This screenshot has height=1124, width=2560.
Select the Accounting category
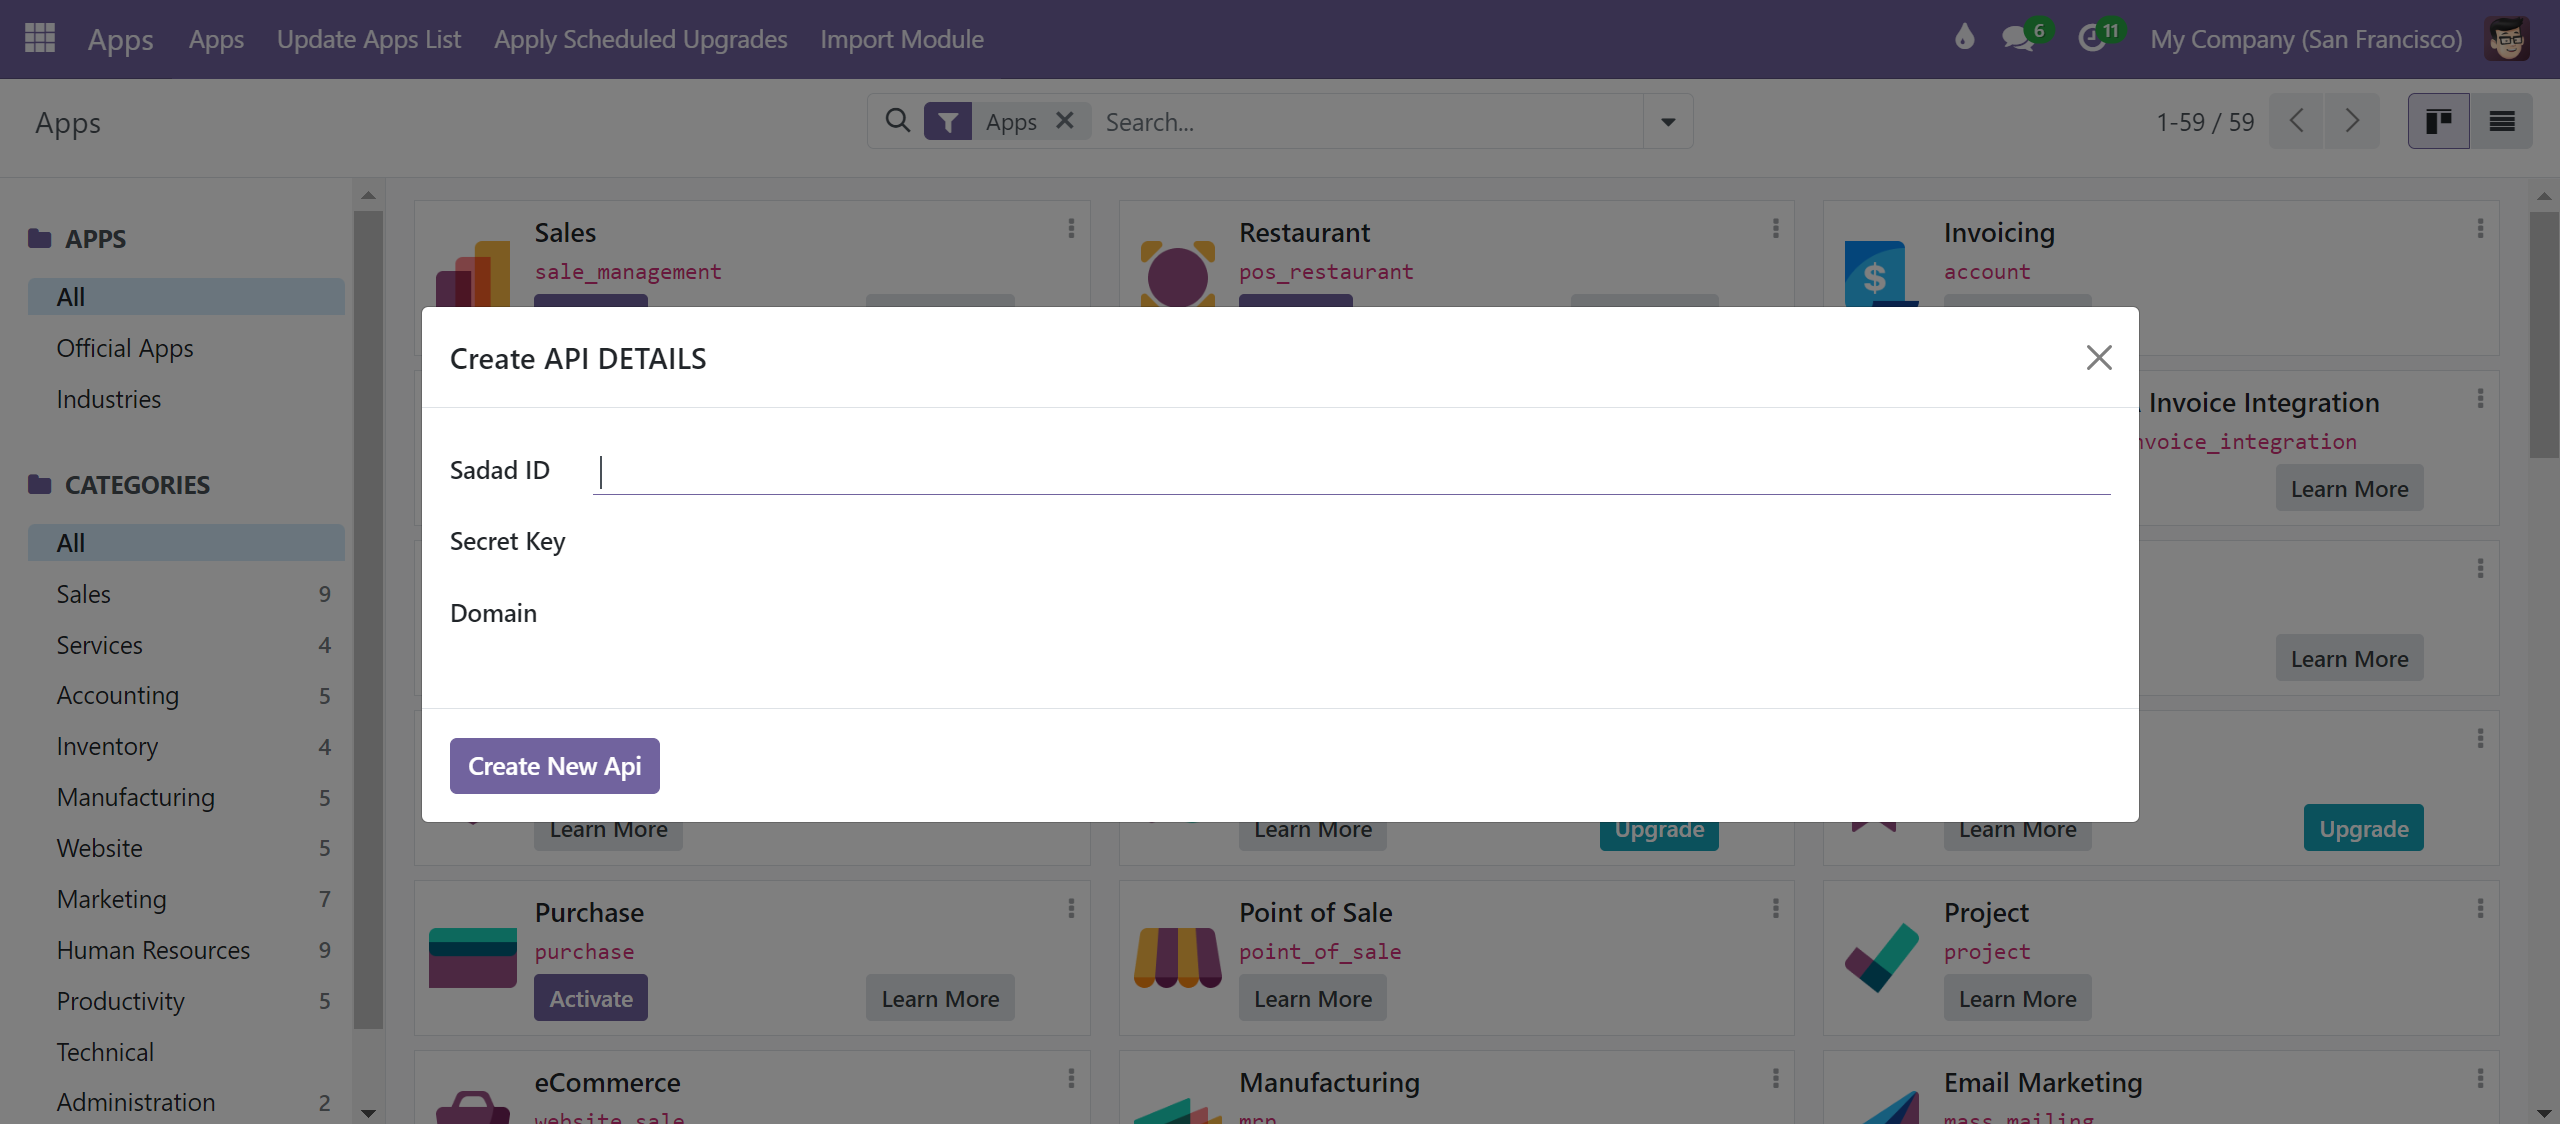[186, 695]
